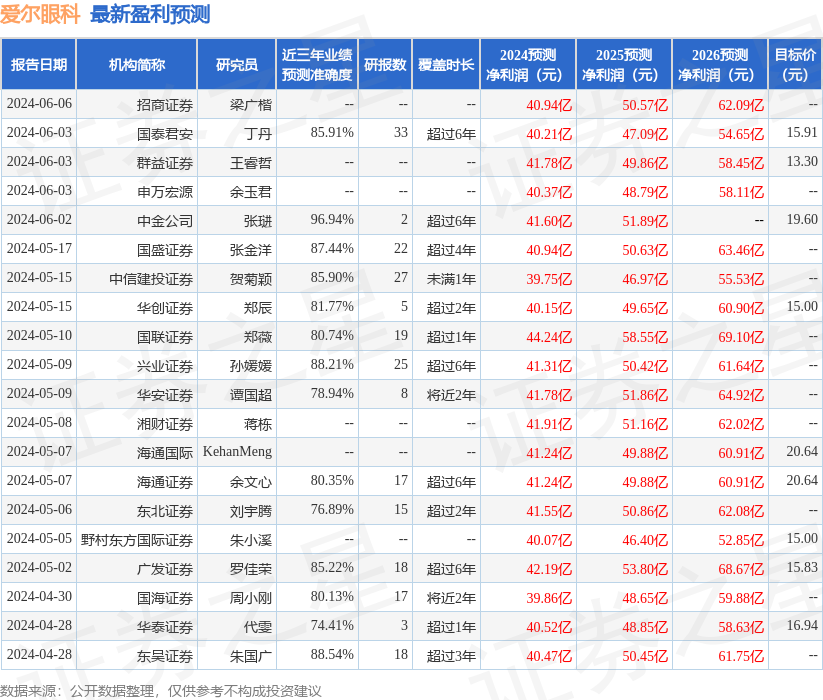
Task: Click 2025 profit 58.55亿
Action: click(645, 337)
